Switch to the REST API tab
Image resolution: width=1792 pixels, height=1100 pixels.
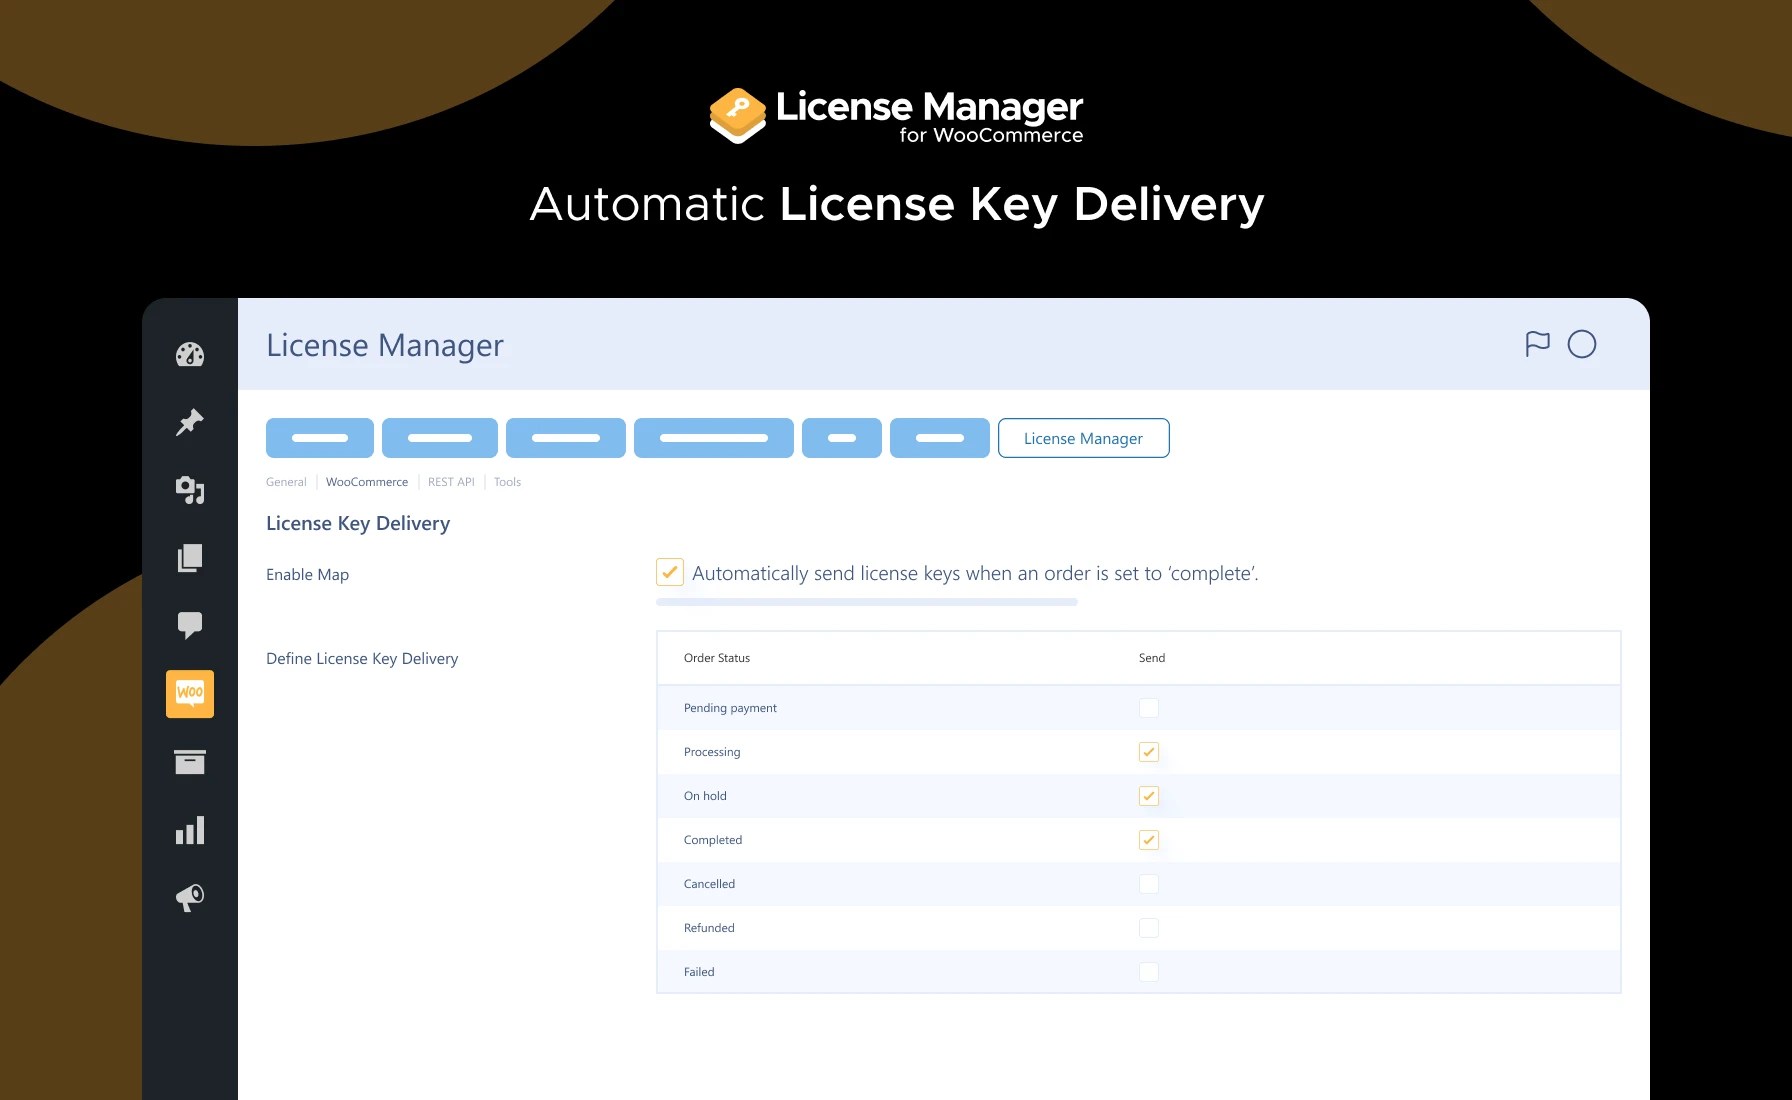[x=450, y=481]
